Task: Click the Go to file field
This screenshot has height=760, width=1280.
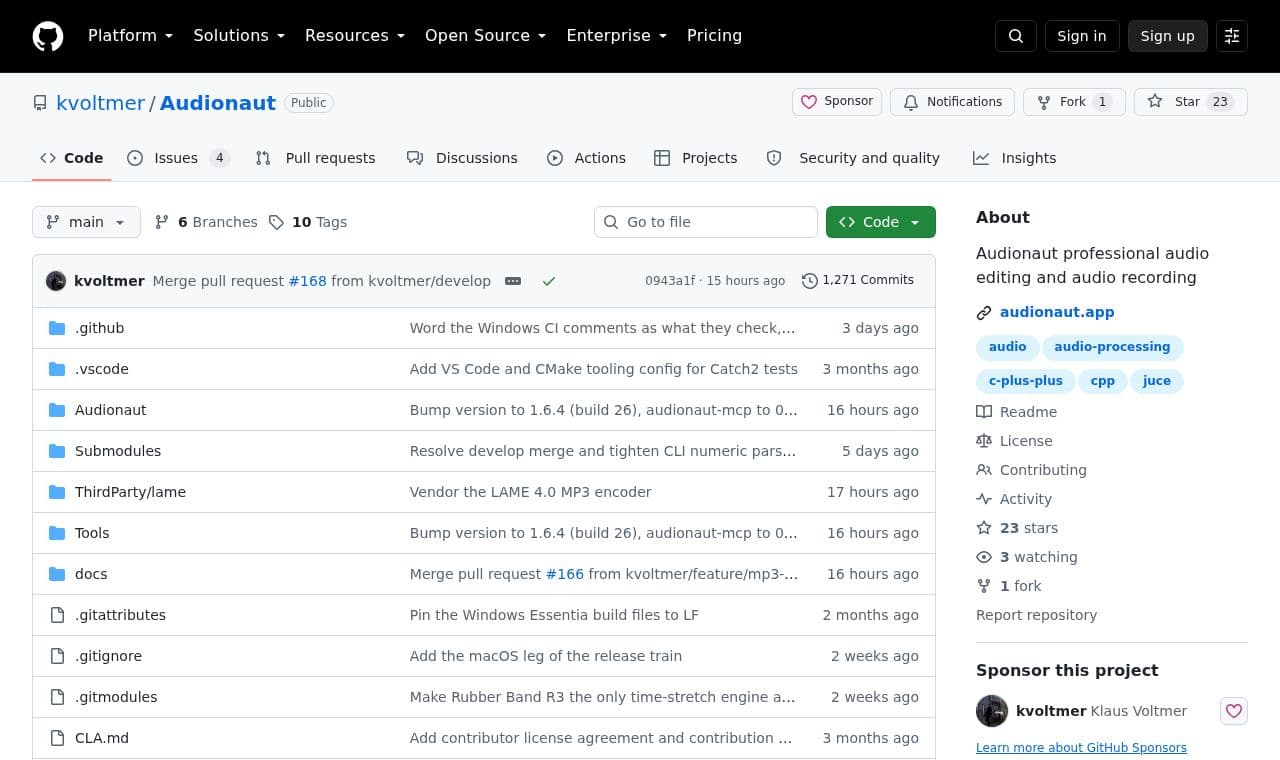Action: click(706, 222)
